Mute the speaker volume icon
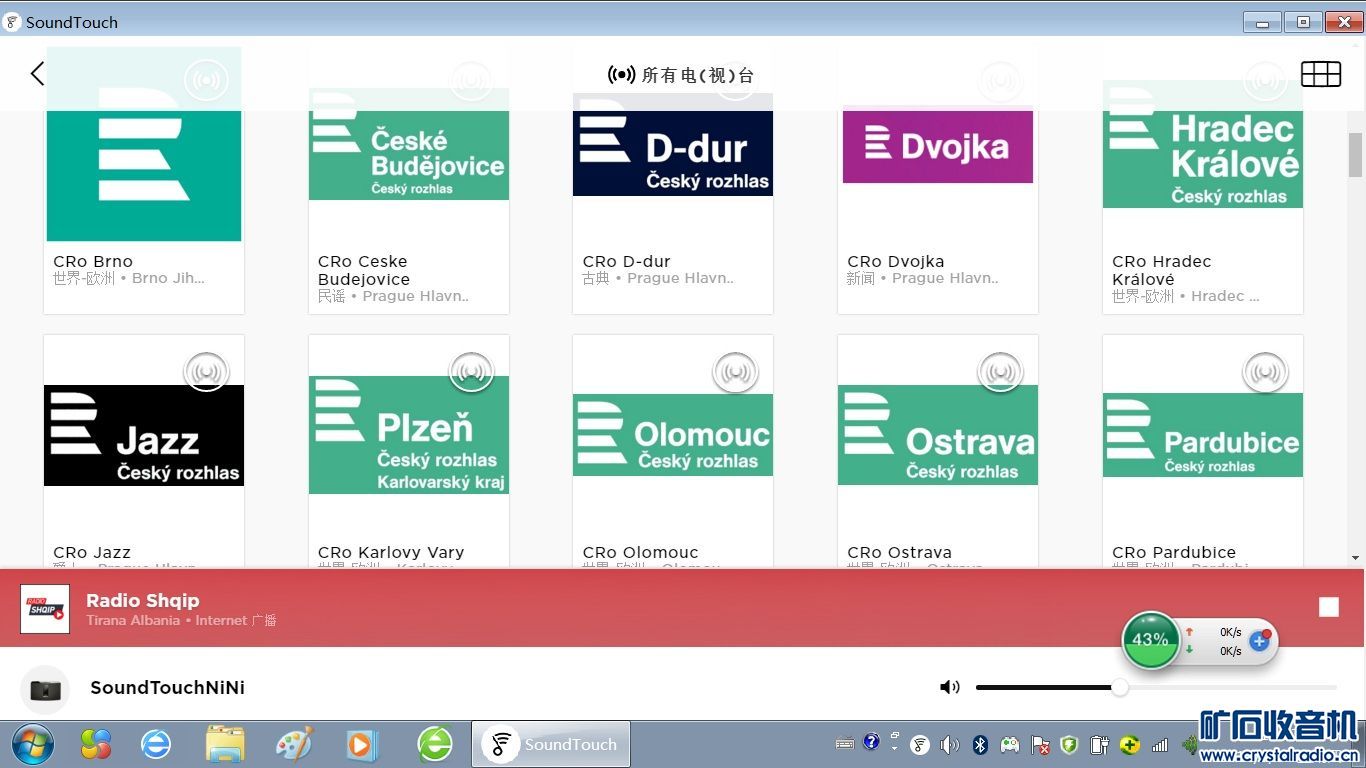 click(949, 687)
